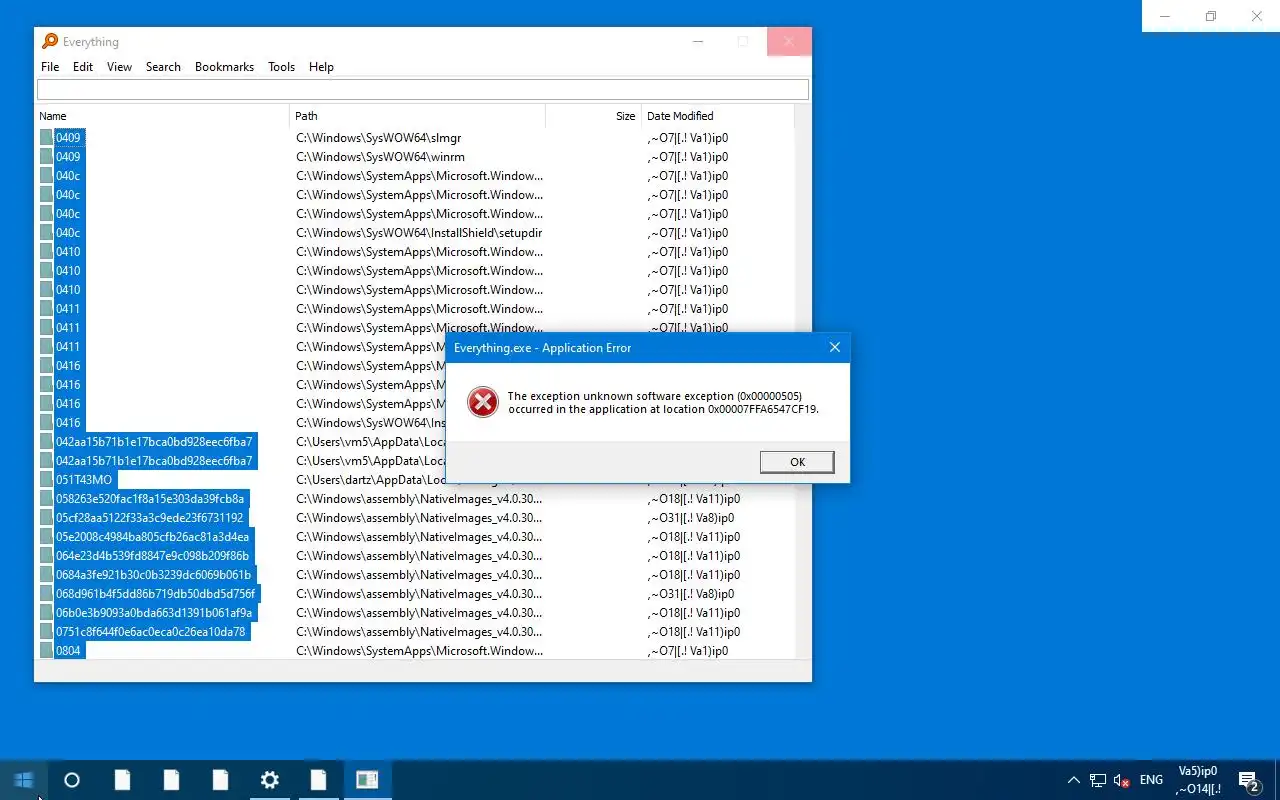
Task: Open the network icon in system tray
Action: (1098, 780)
